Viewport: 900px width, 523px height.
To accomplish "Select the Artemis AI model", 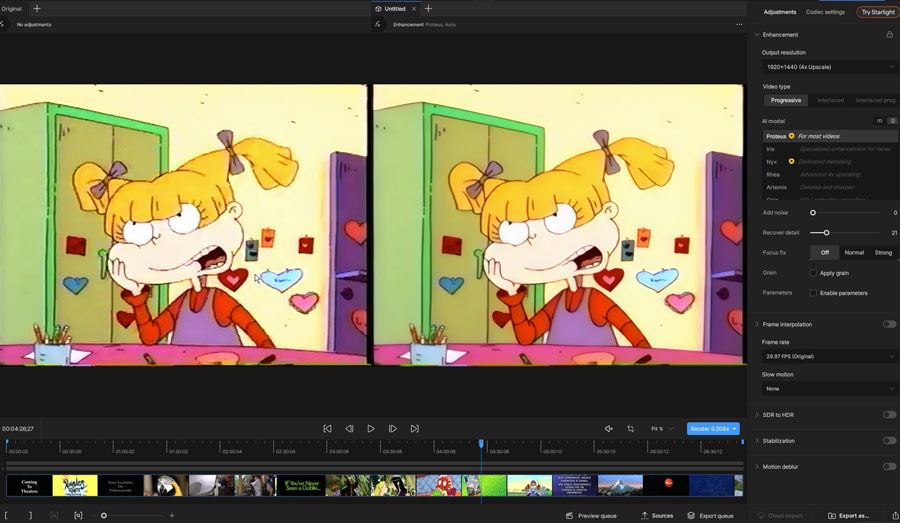I will click(x=829, y=187).
